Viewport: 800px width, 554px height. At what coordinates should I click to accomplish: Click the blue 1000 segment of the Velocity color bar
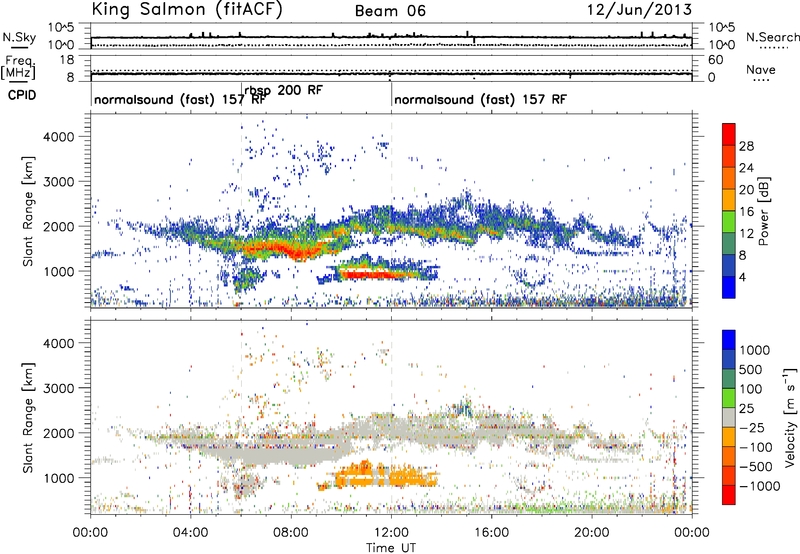(x=729, y=340)
